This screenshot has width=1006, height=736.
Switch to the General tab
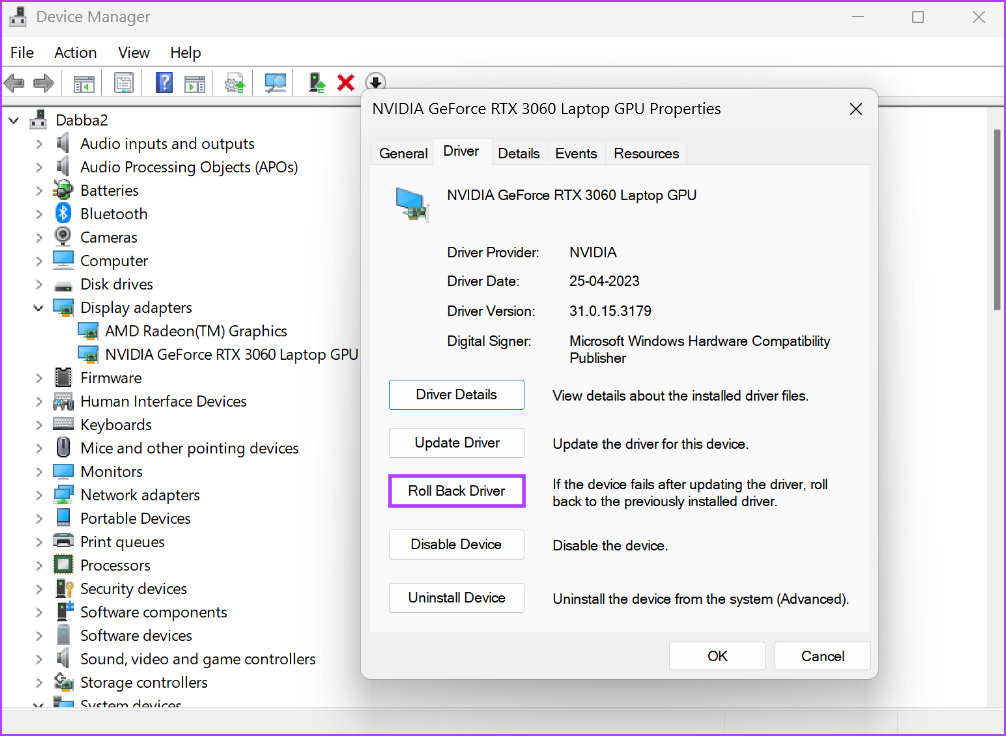pos(403,153)
